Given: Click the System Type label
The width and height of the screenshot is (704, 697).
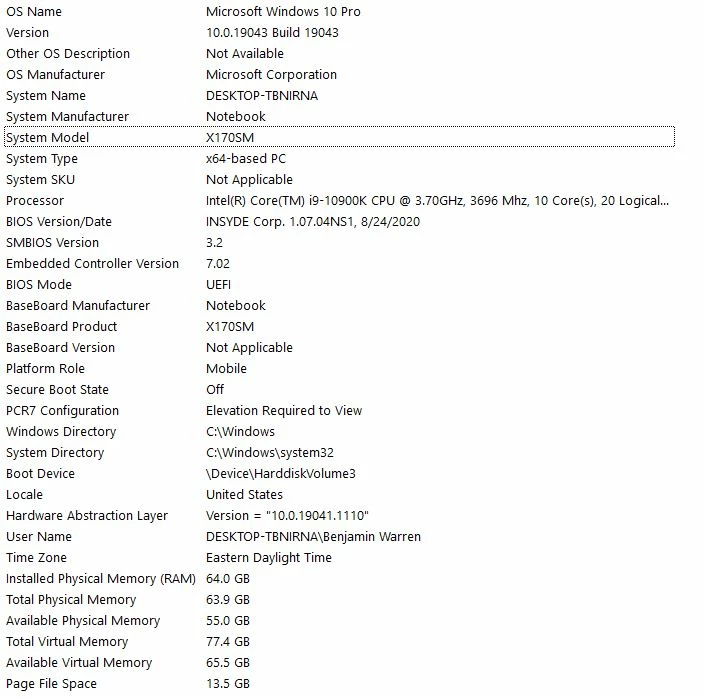Looking at the screenshot, I should coord(42,159).
